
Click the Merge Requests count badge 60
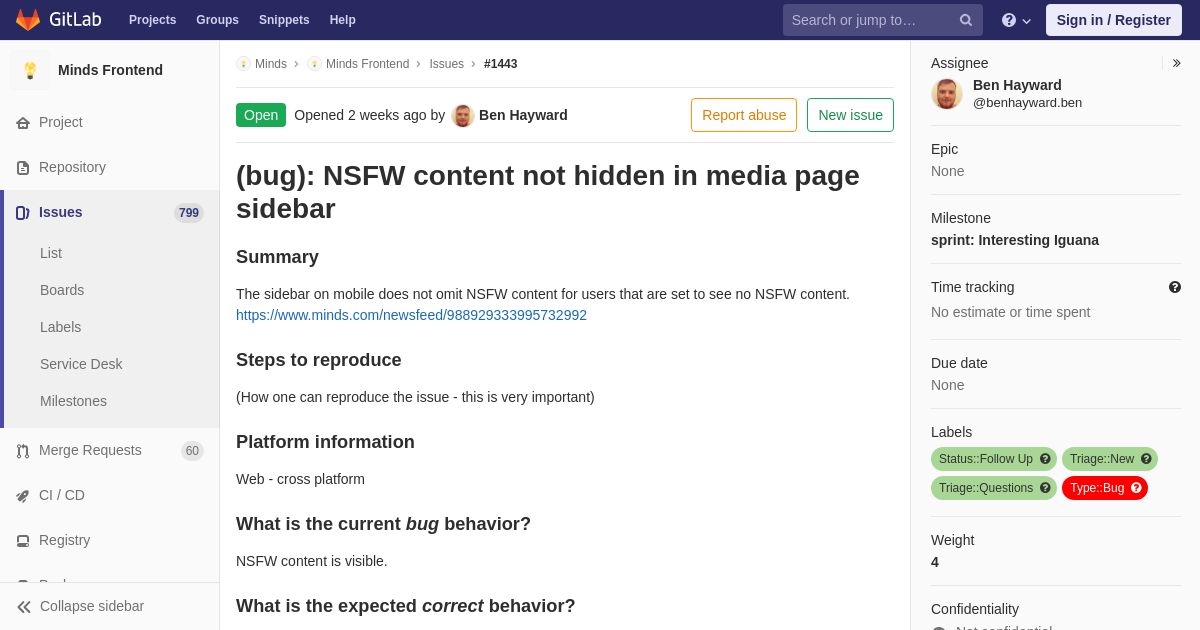click(x=192, y=451)
